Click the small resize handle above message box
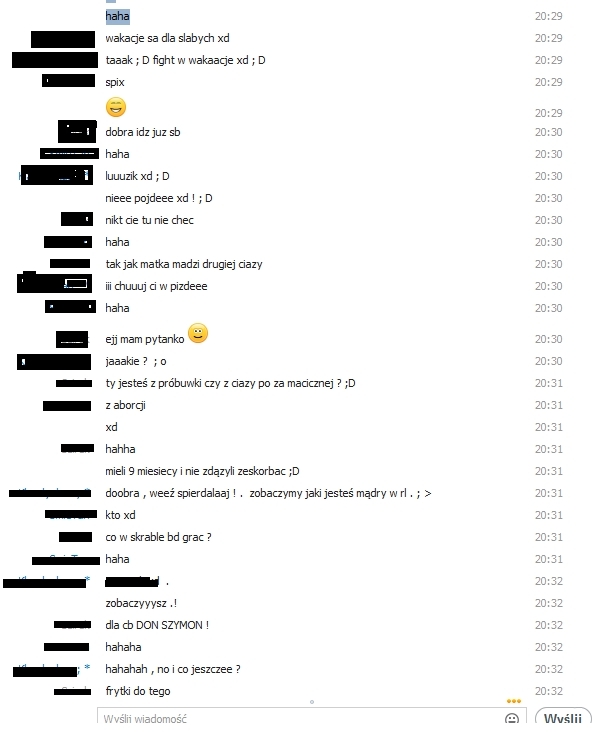Image resolution: width=601 pixels, height=732 pixels. 312,702
